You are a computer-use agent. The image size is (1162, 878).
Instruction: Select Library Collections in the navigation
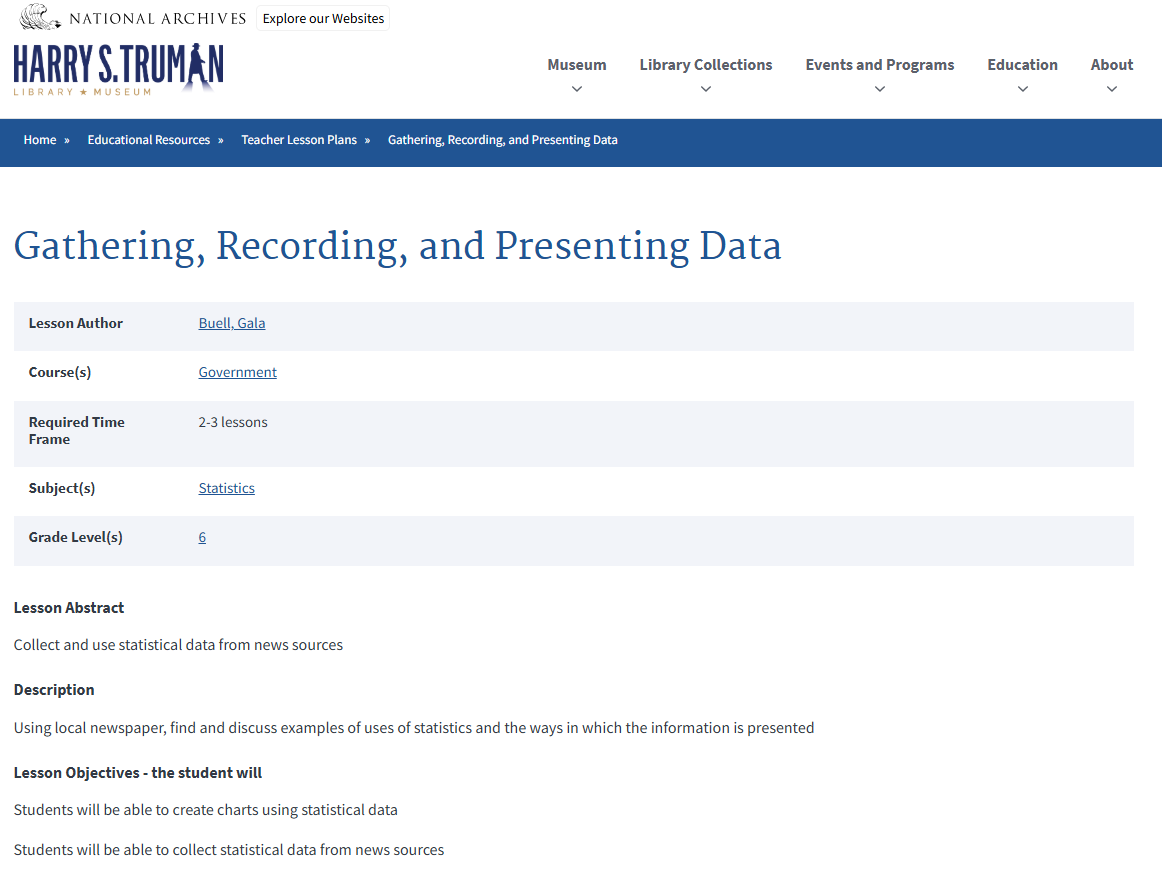tap(706, 64)
